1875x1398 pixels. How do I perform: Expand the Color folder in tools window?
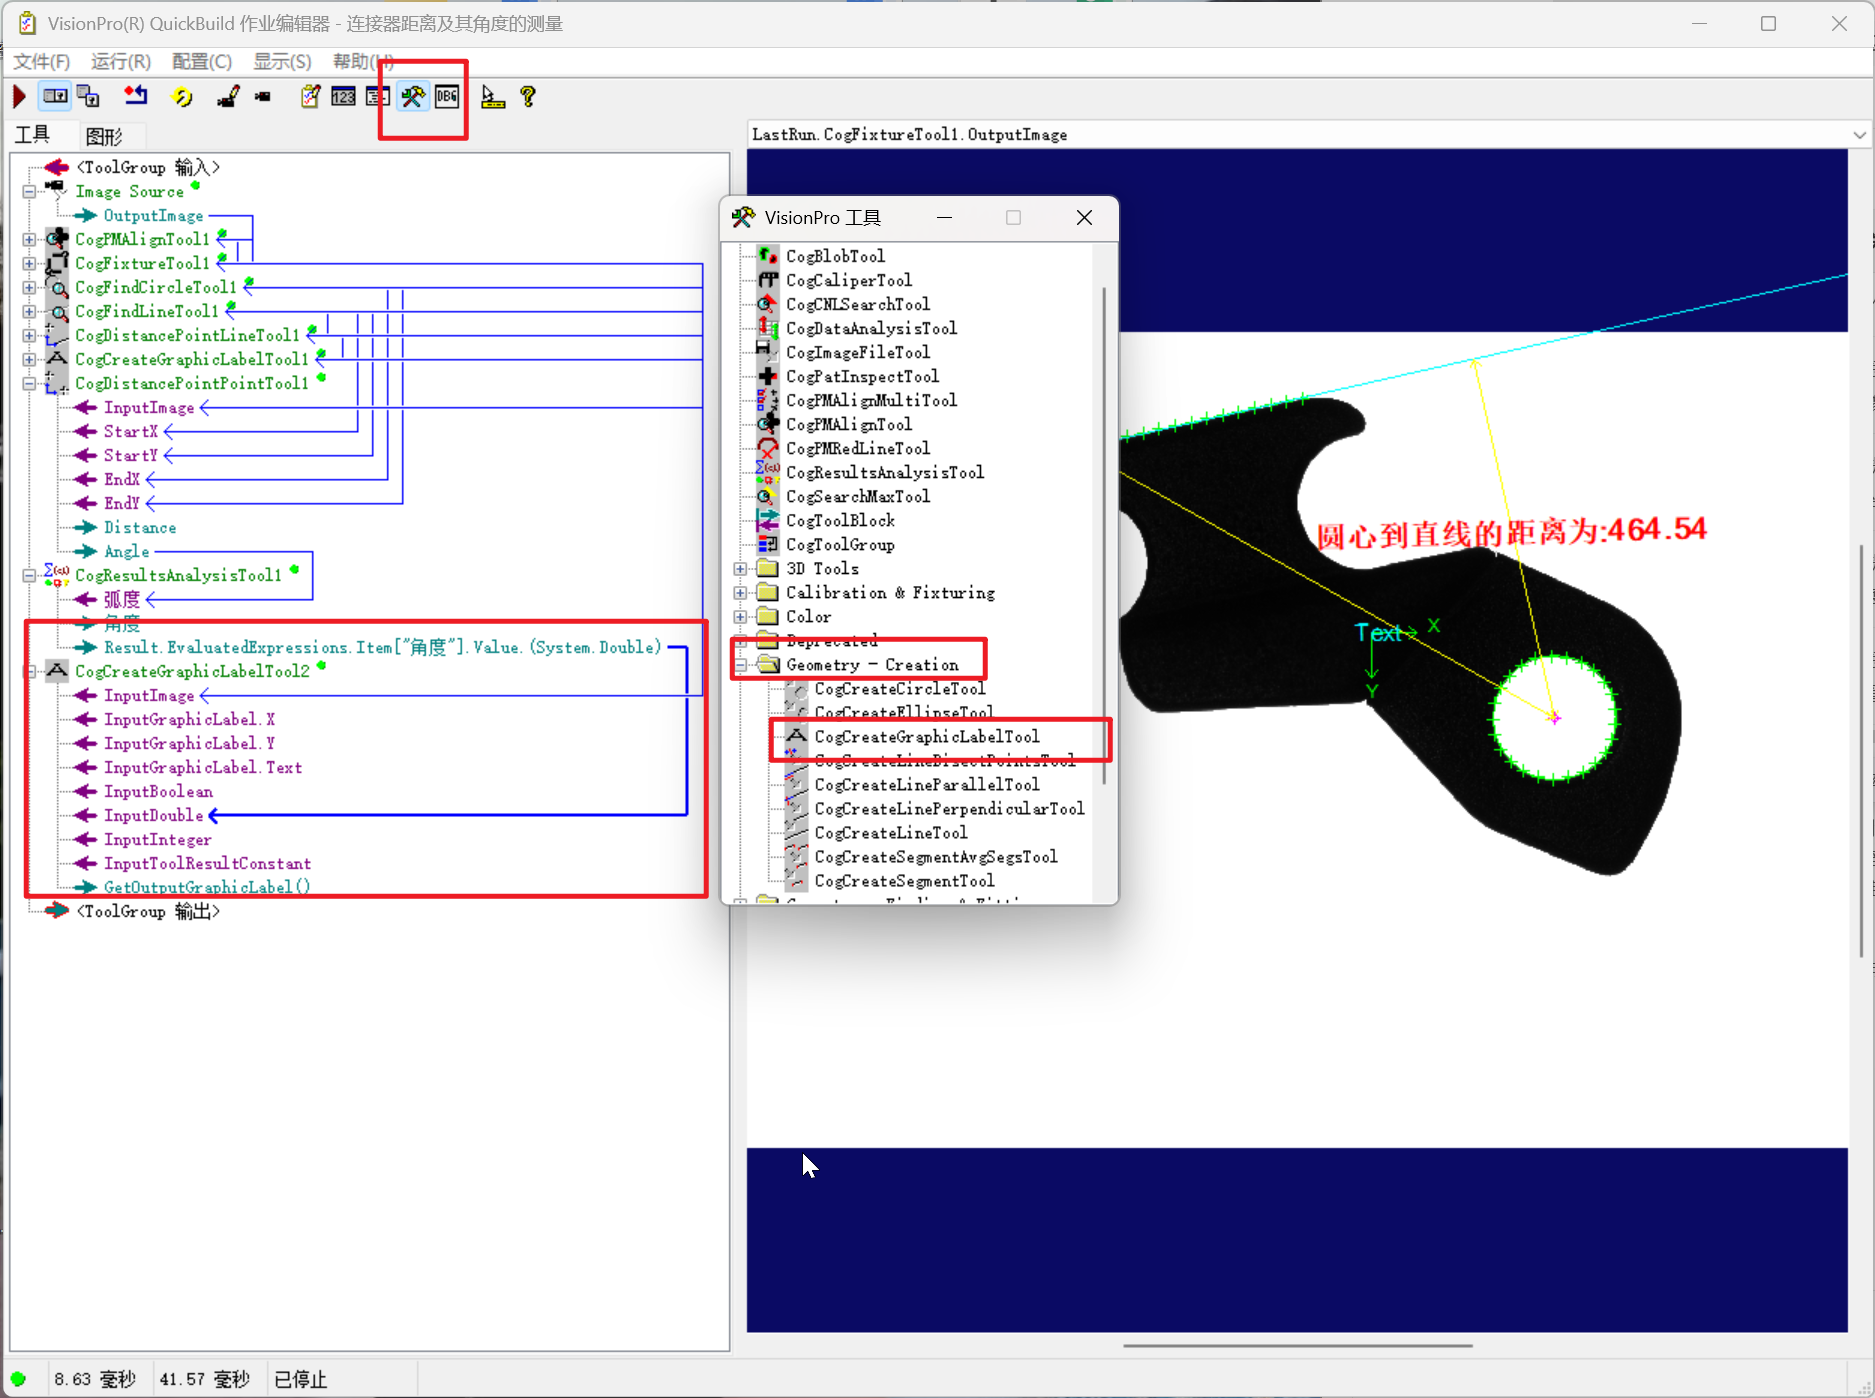(x=740, y=617)
